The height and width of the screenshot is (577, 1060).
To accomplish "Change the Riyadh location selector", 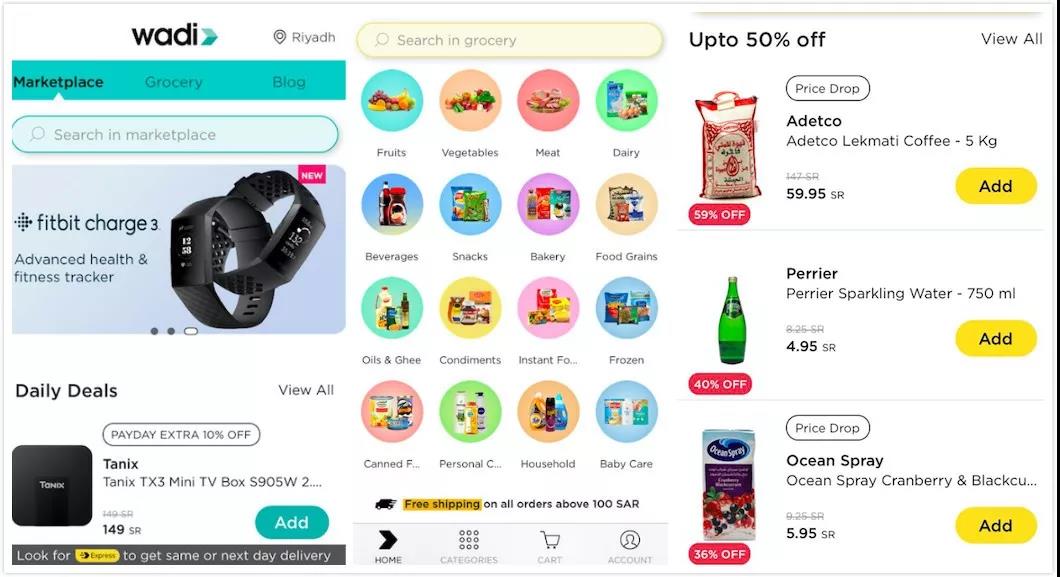I will [x=304, y=37].
